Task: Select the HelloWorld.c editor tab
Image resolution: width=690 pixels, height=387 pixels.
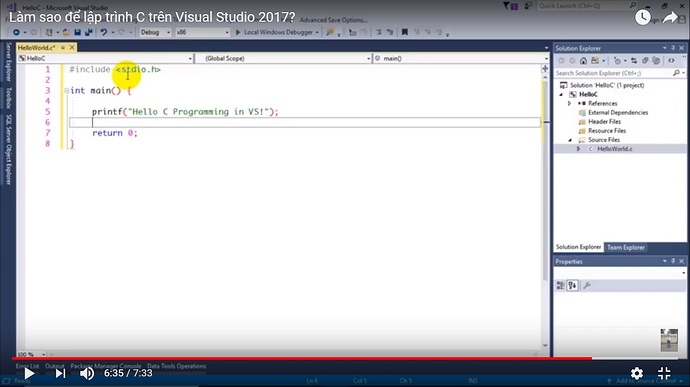Action: pos(37,48)
